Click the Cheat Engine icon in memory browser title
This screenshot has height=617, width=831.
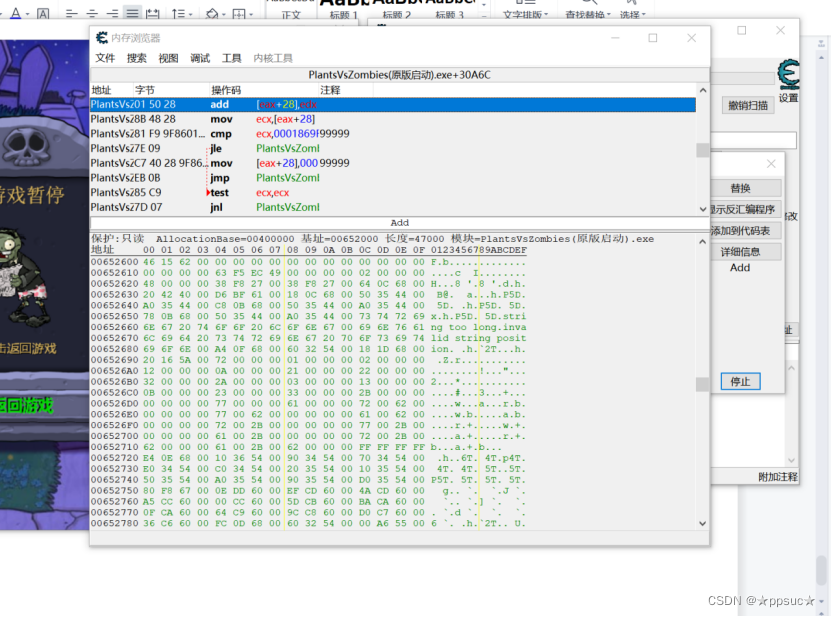pyautogui.click(x=102, y=38)
